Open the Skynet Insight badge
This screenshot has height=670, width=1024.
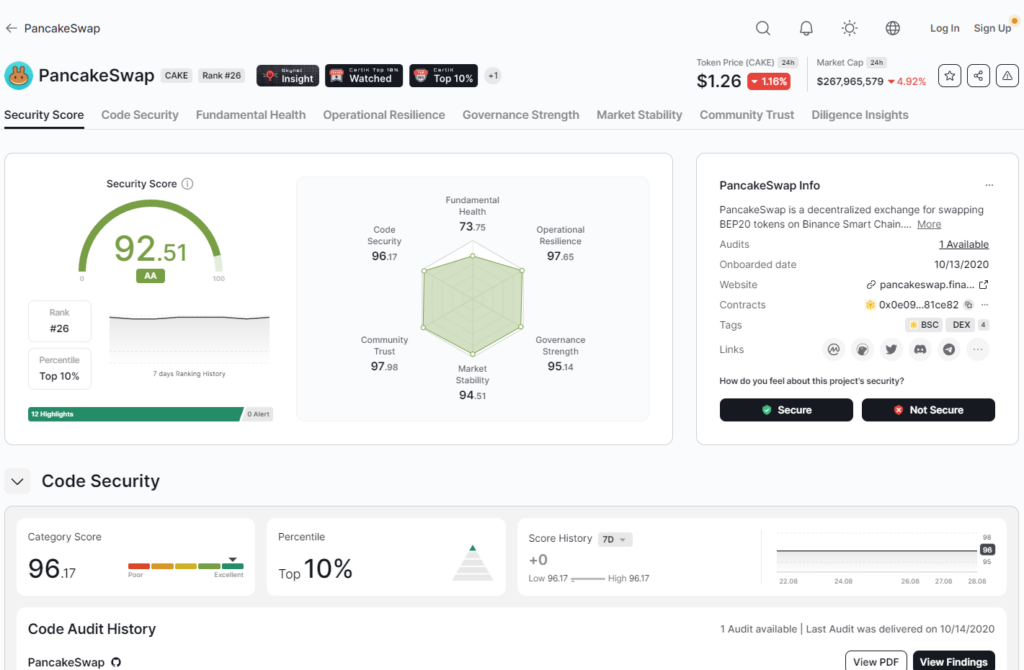click(287, 76)
